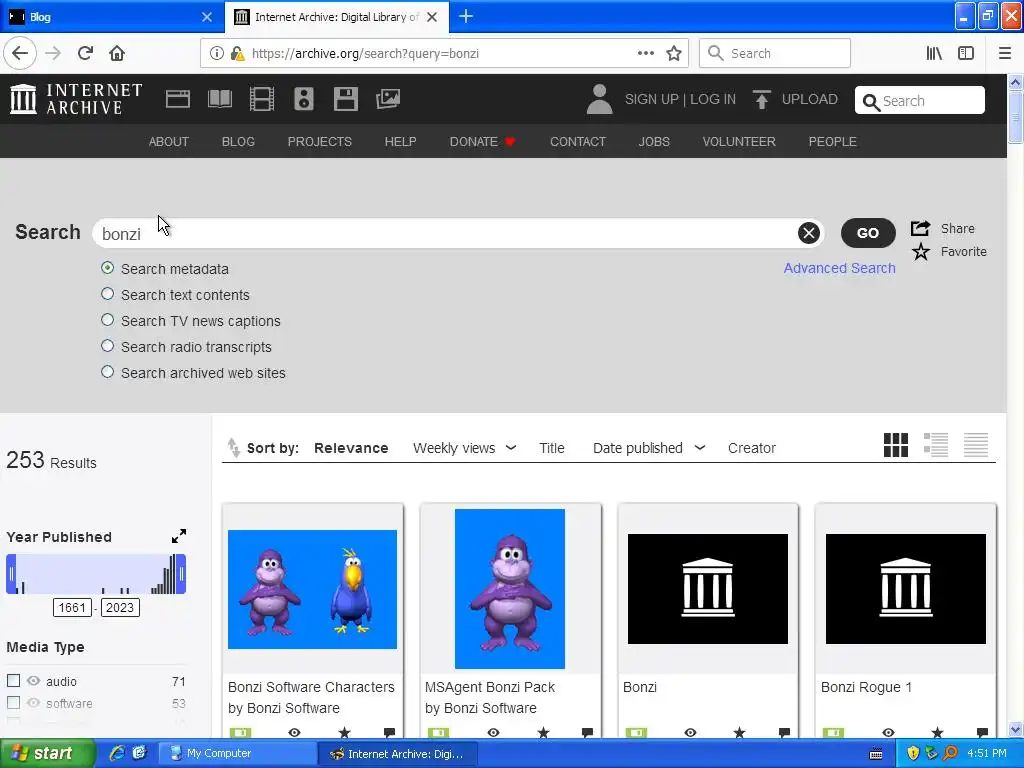The image size is (1024, 768).
Task: Open Firefox library icon
Action: coord(934,53)
